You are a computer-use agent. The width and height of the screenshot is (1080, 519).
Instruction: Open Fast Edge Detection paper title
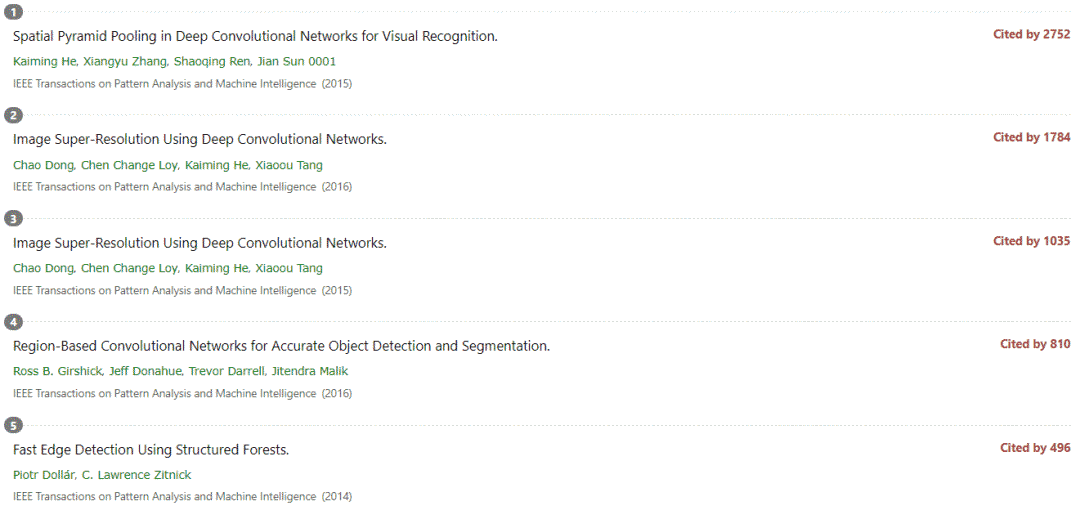coord(151,450)
